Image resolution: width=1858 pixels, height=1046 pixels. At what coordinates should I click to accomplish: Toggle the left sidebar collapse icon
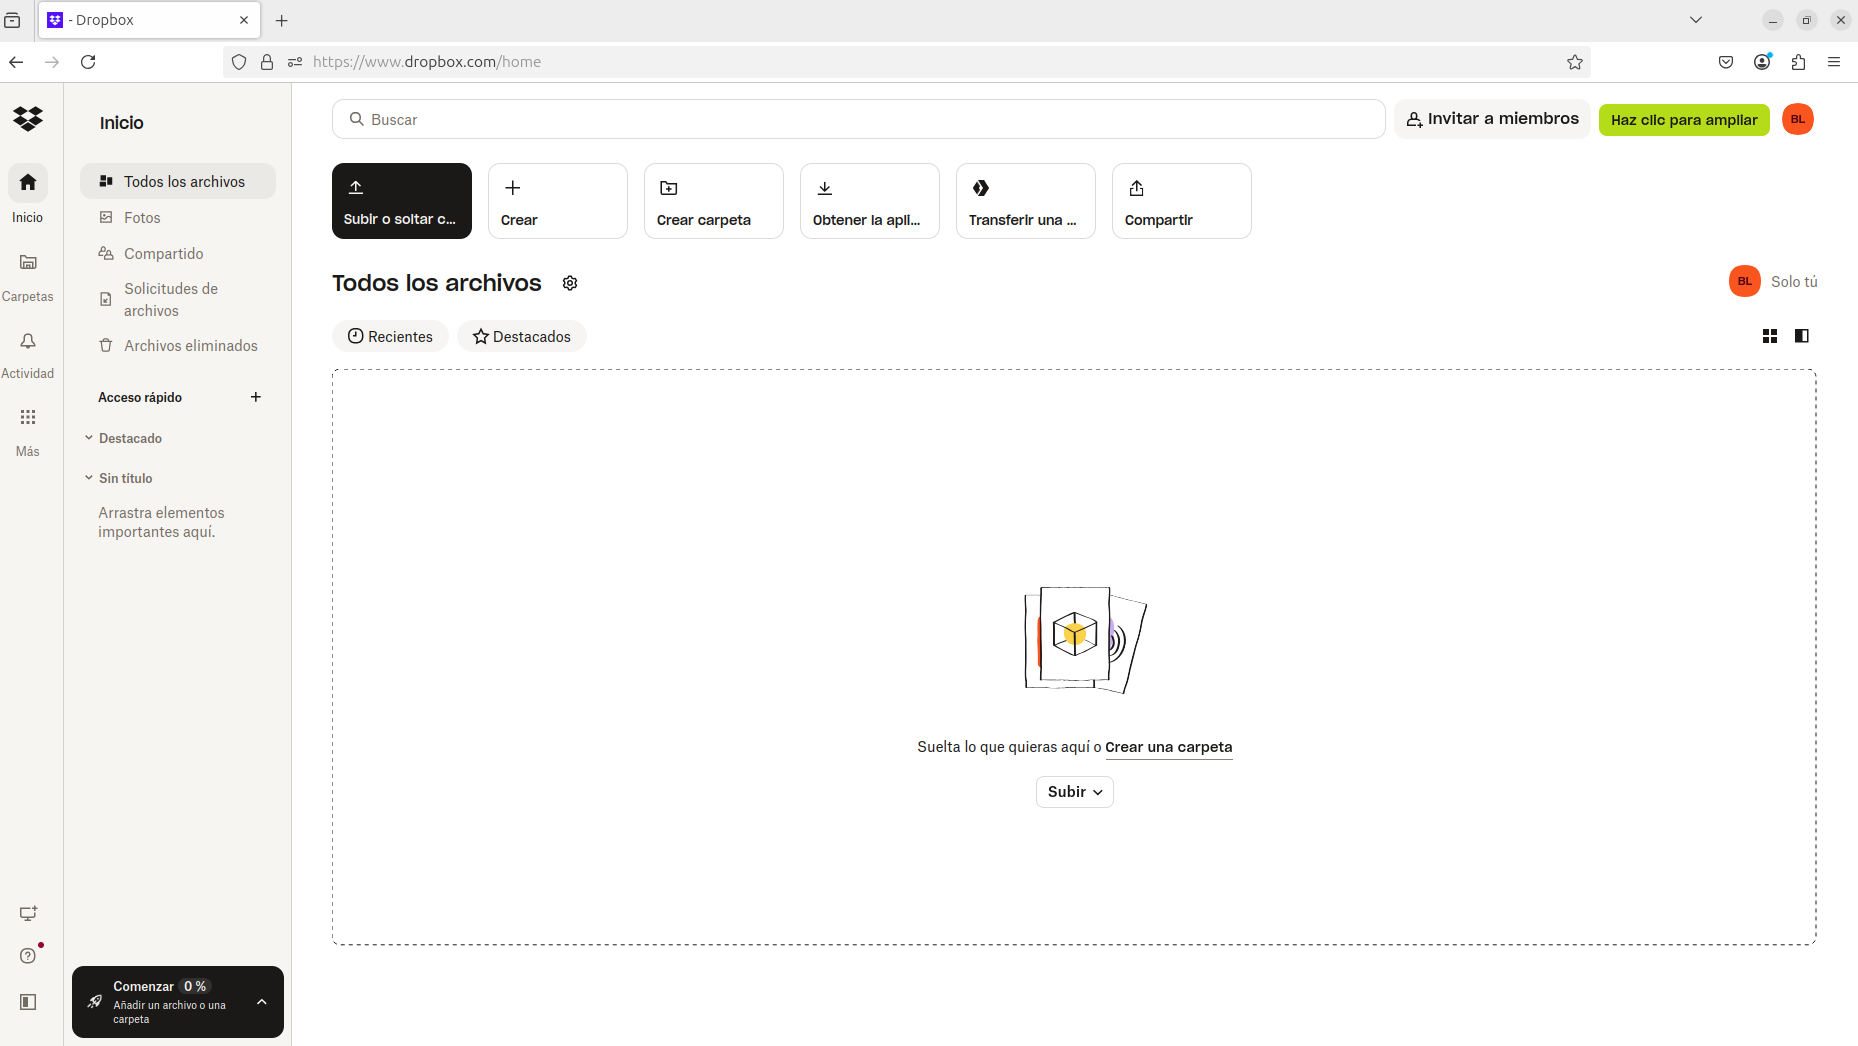coord(28,1002)
